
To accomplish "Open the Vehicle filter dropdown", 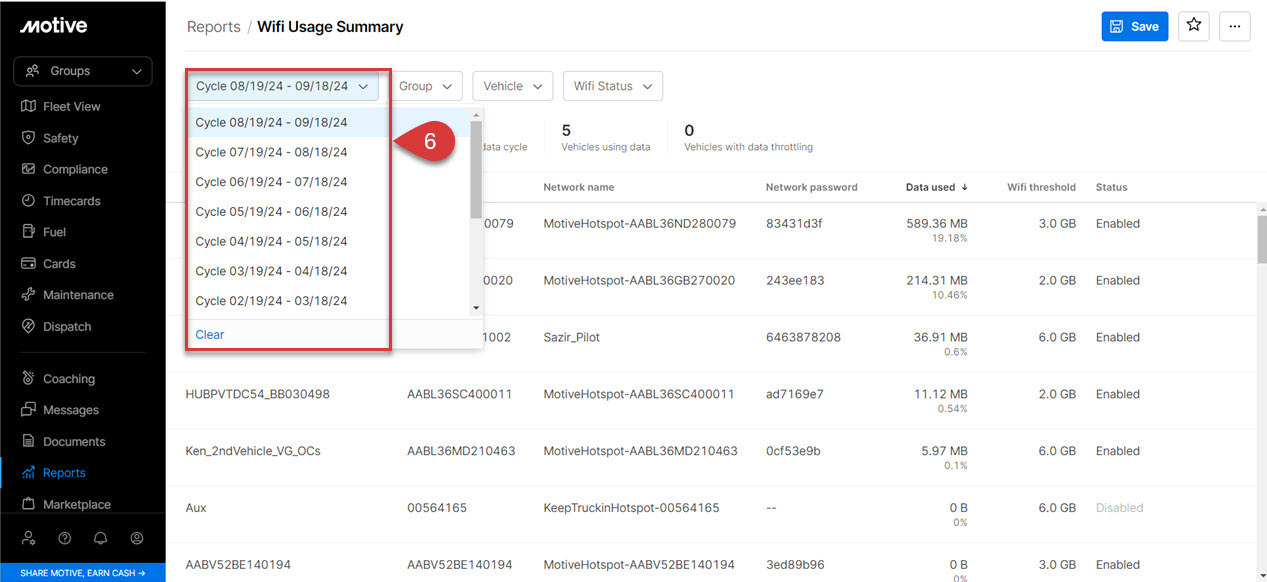I will 513,86.
